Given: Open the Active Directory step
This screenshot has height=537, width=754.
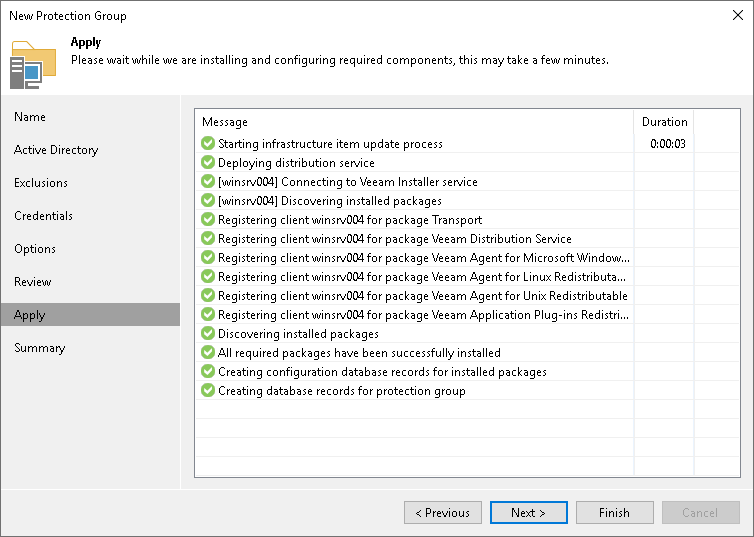Looking at the screenshot, I should click(56, 150).
